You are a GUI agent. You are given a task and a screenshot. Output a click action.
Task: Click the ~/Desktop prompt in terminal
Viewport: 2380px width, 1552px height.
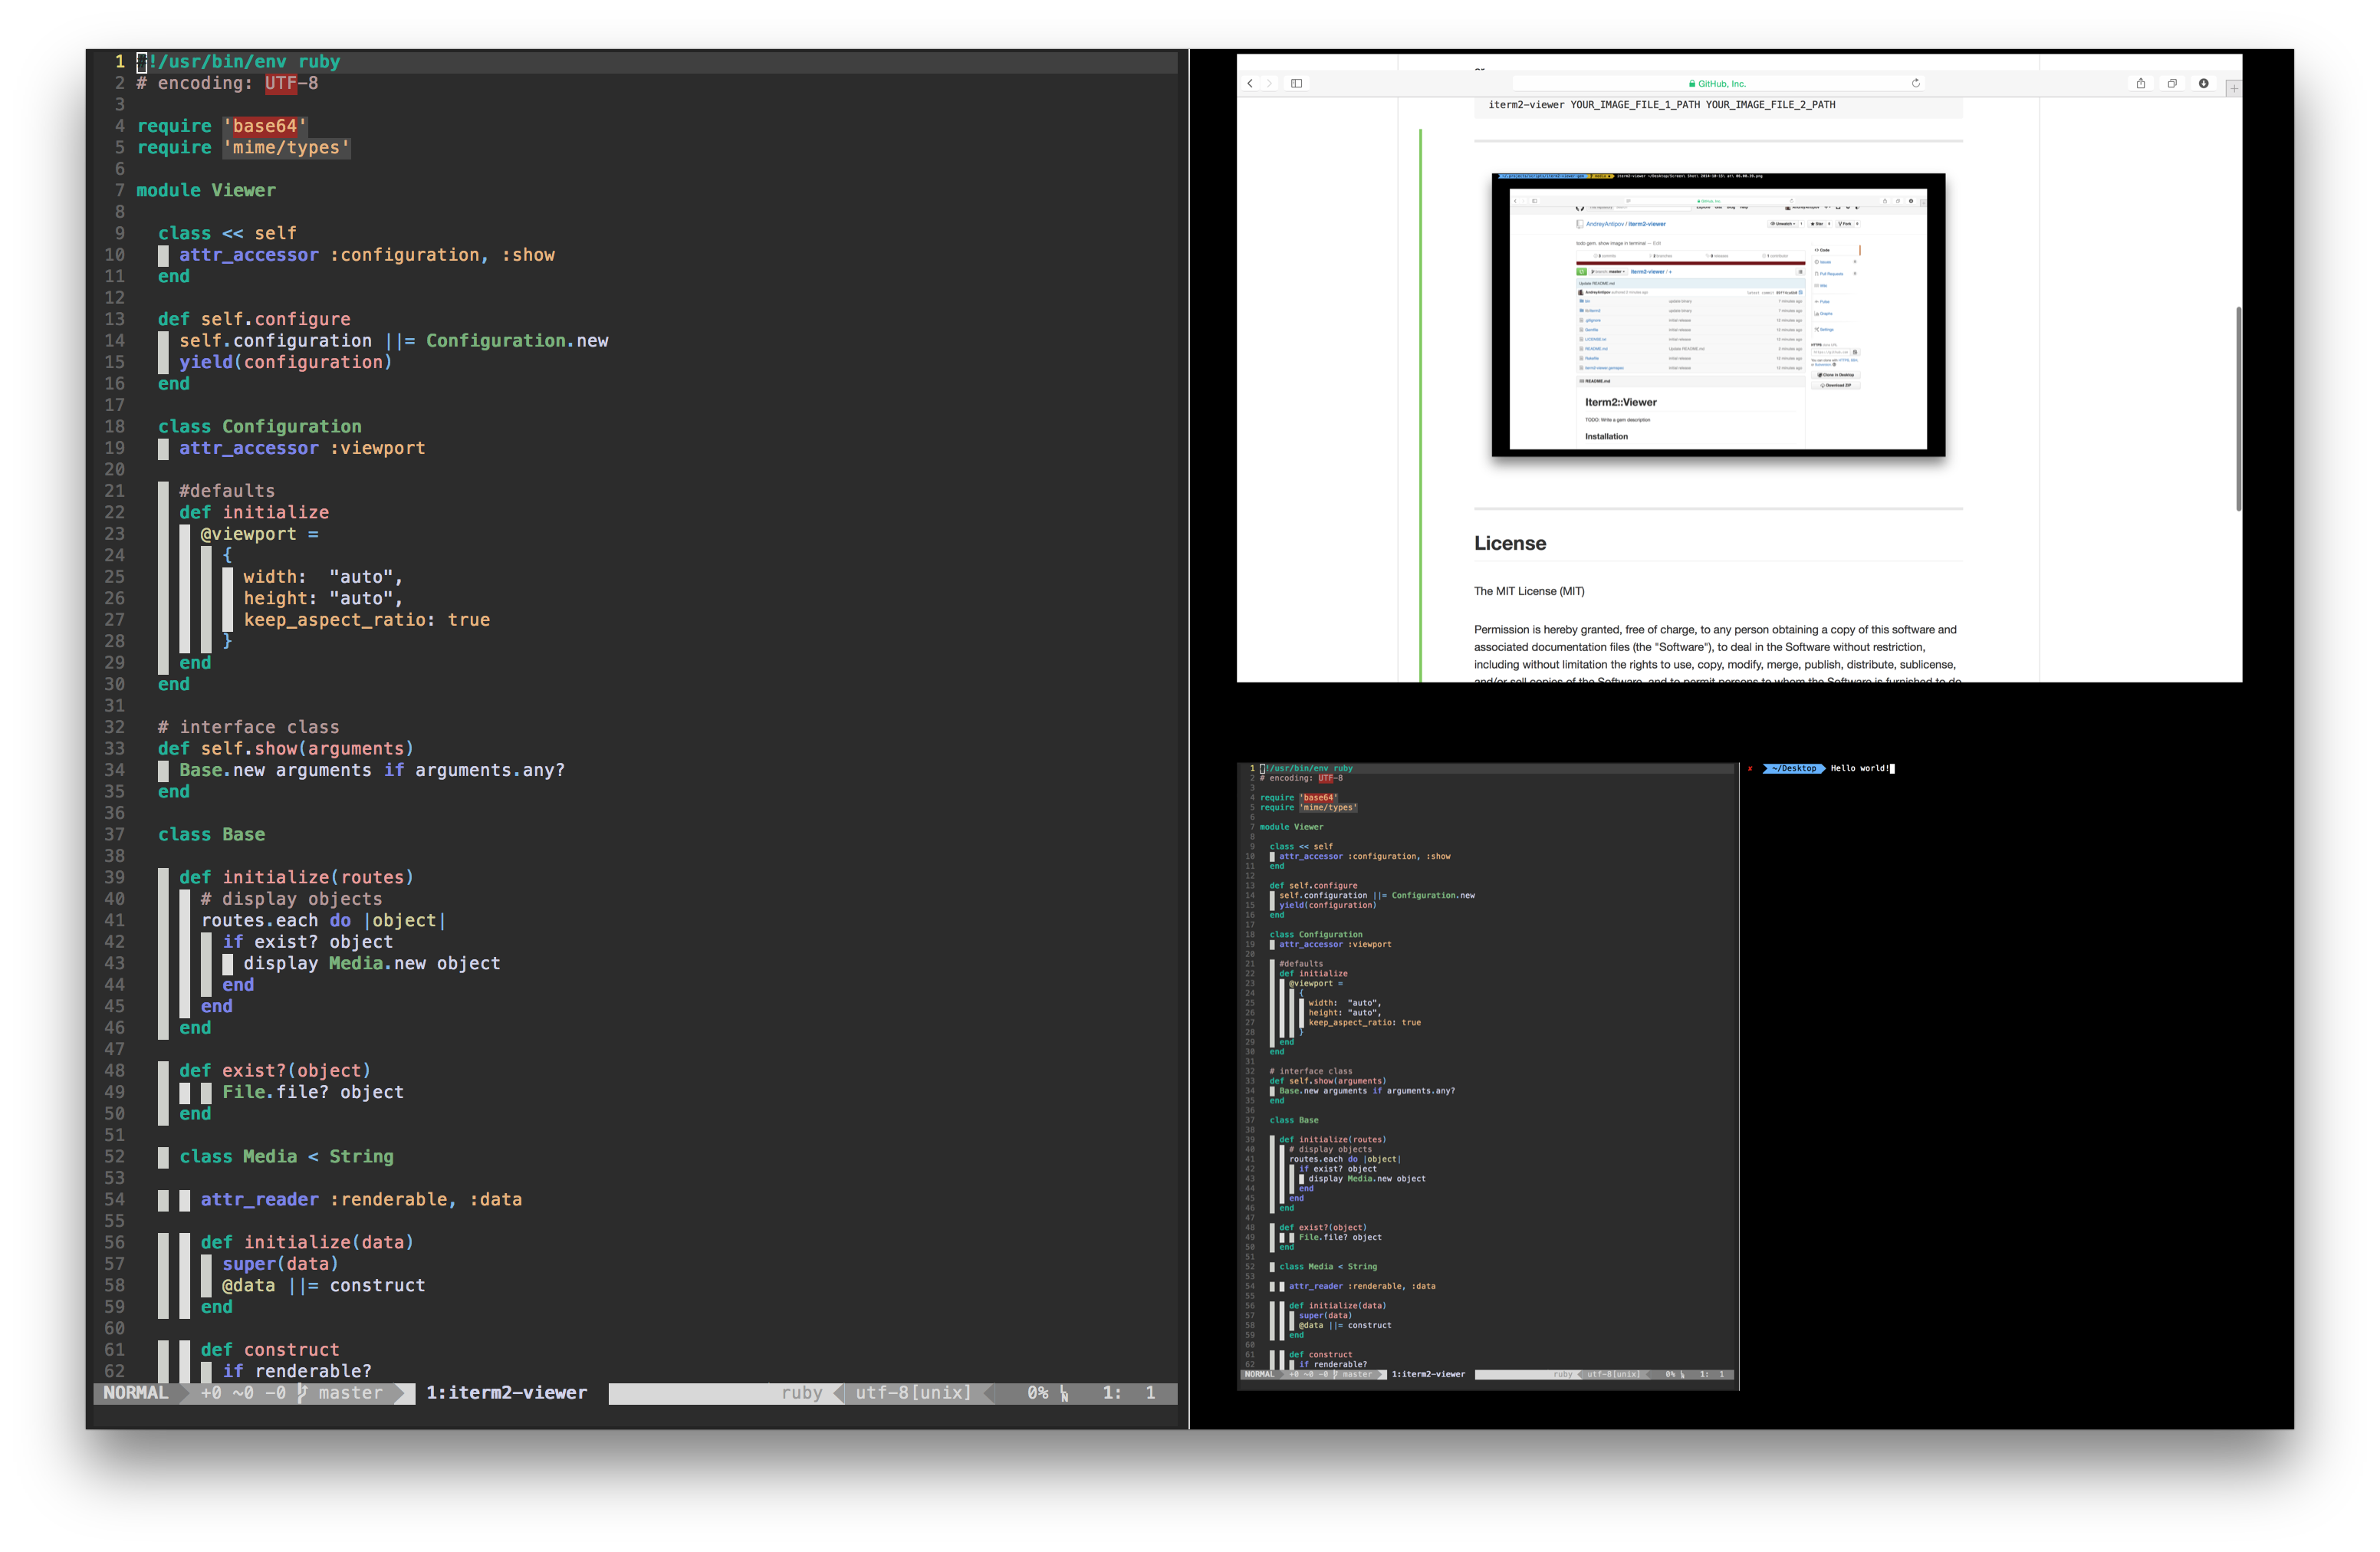pyautogui.click(x=1794, y=768)
